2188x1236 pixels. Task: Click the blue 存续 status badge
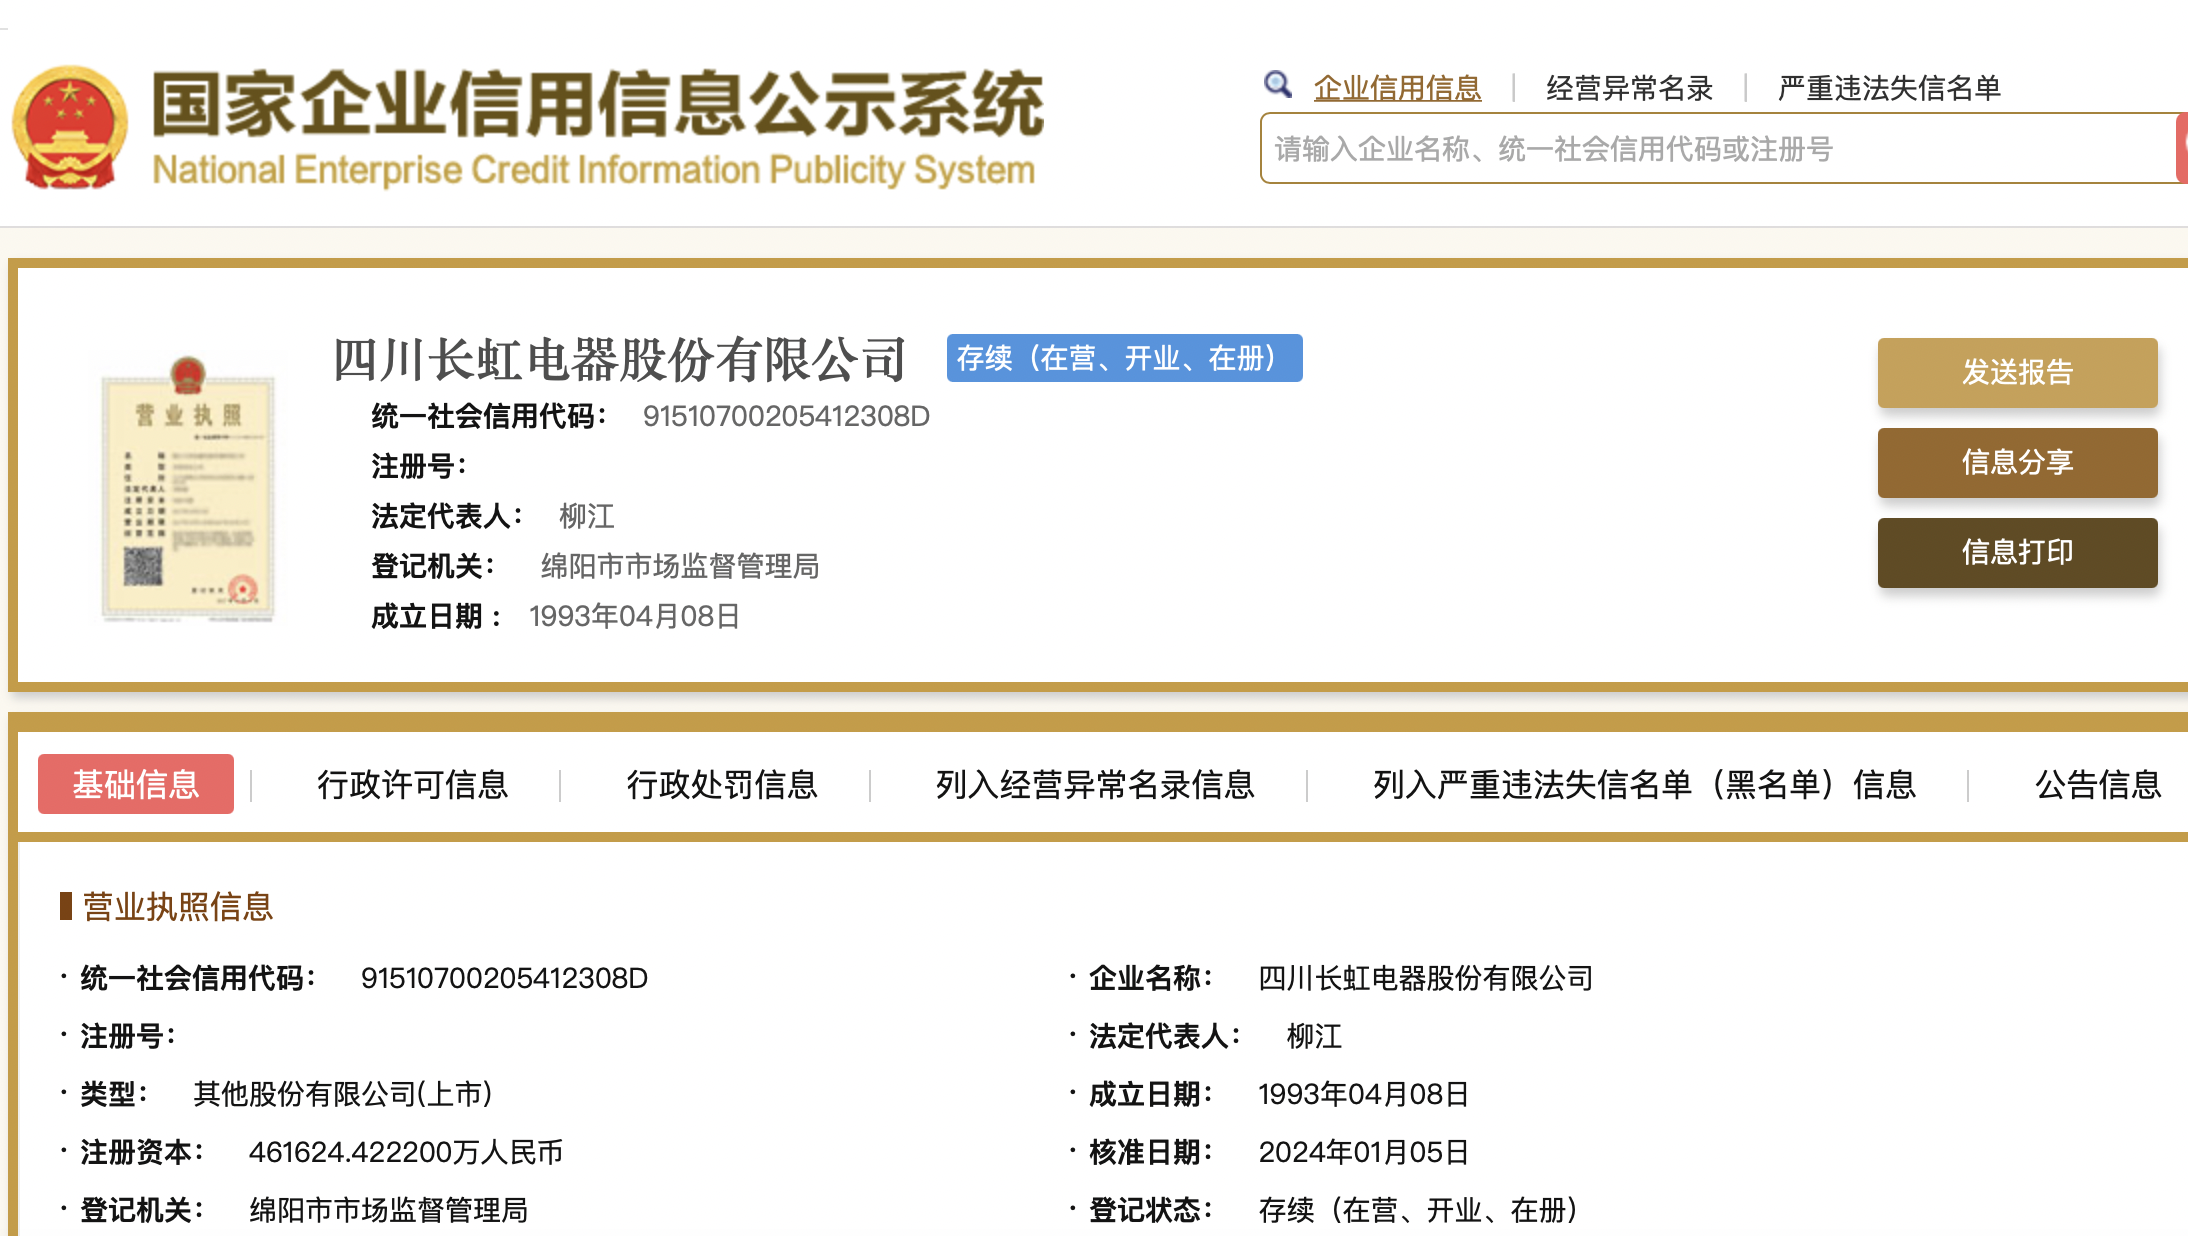(1123, 358)
